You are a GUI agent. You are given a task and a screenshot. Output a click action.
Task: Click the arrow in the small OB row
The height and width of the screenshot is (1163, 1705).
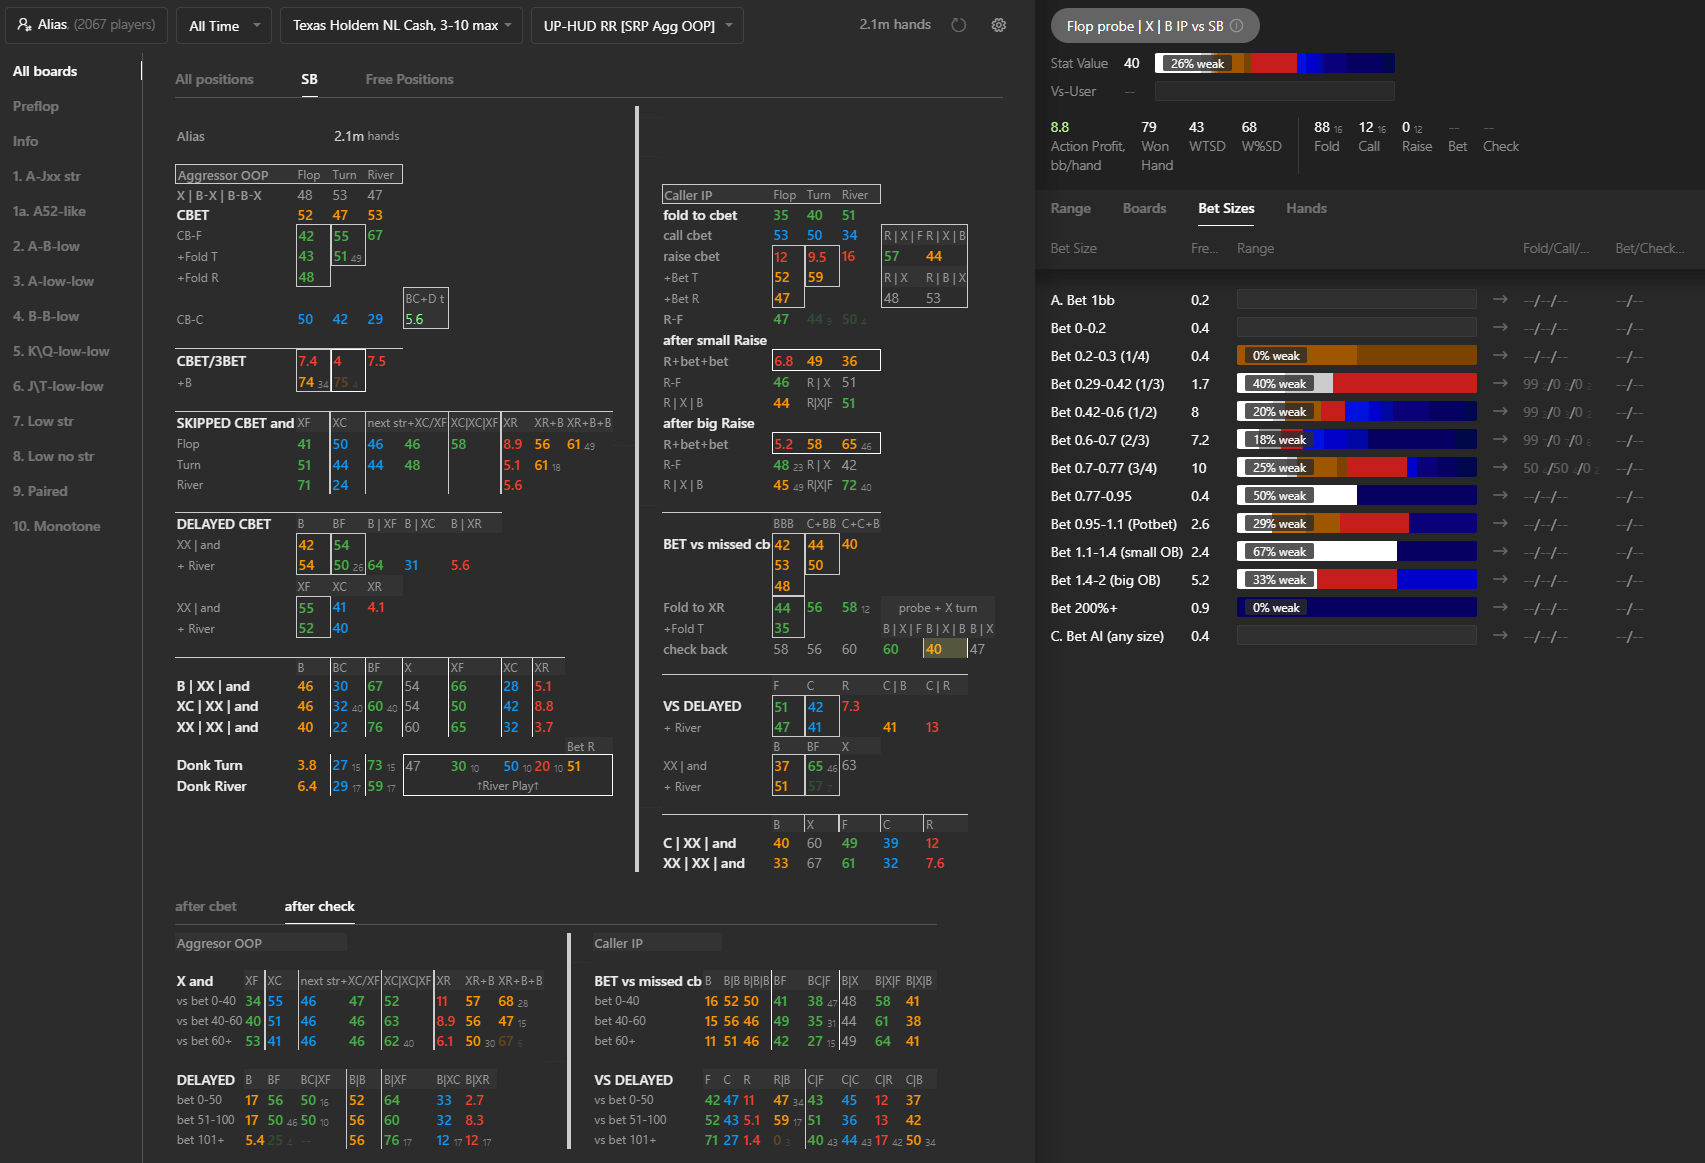tap(1500, 552)
